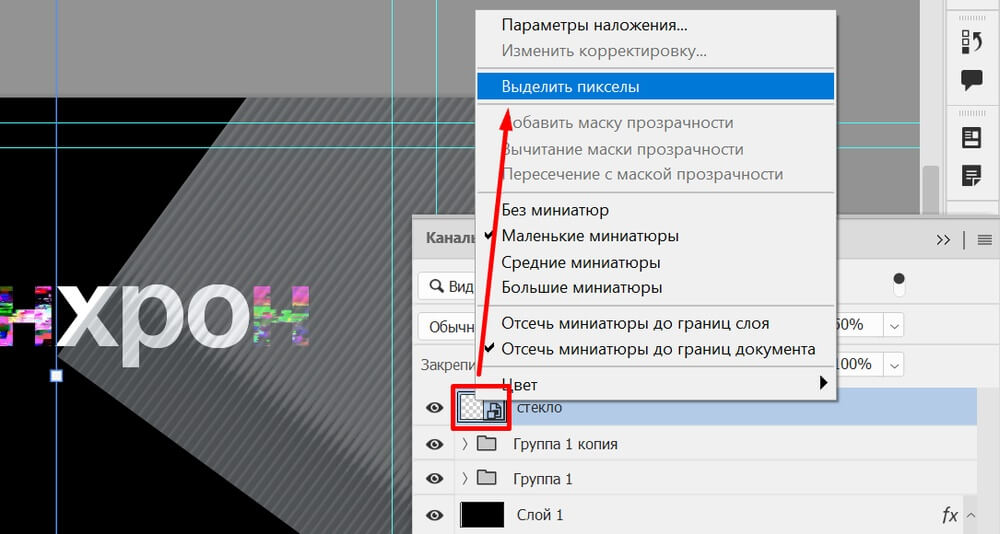Click the transform handle square on canvas
1000x534 pixels.
click(56, 376)
